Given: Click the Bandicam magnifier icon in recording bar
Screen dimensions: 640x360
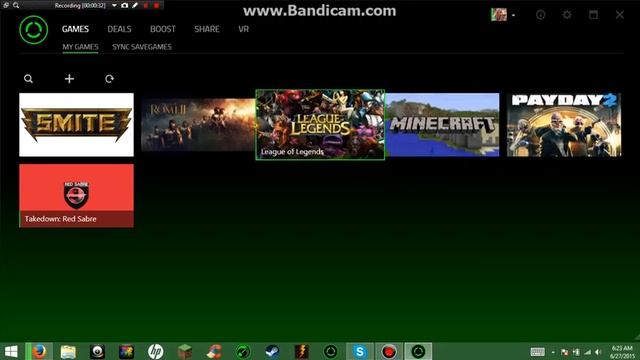Looking at the screenshot, I should [16, 5].
